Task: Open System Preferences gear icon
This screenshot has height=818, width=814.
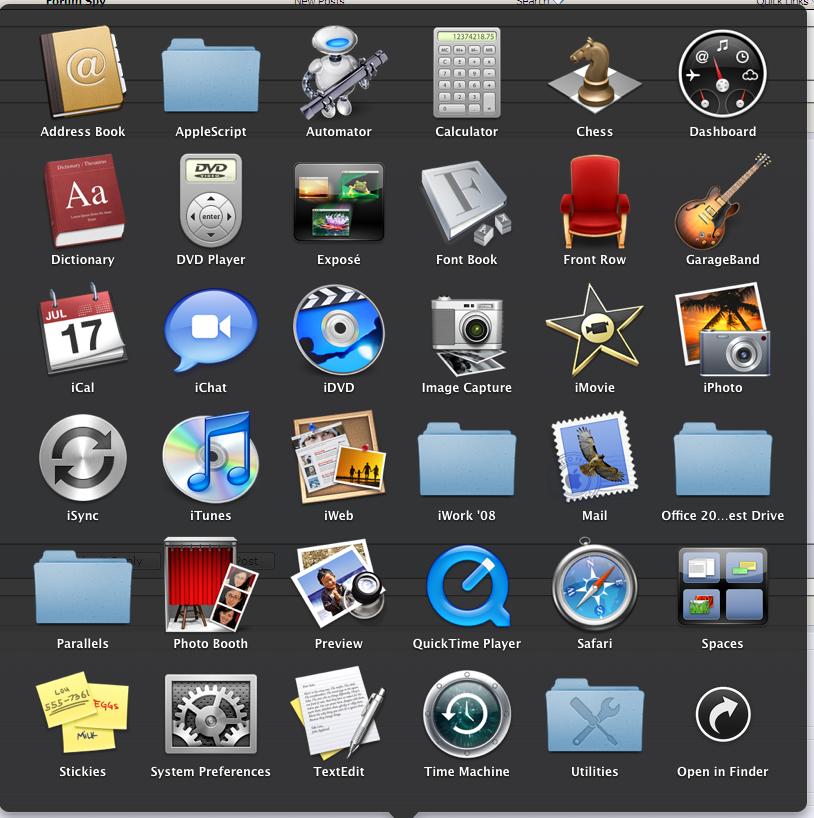Action: [x=211, y=714]
